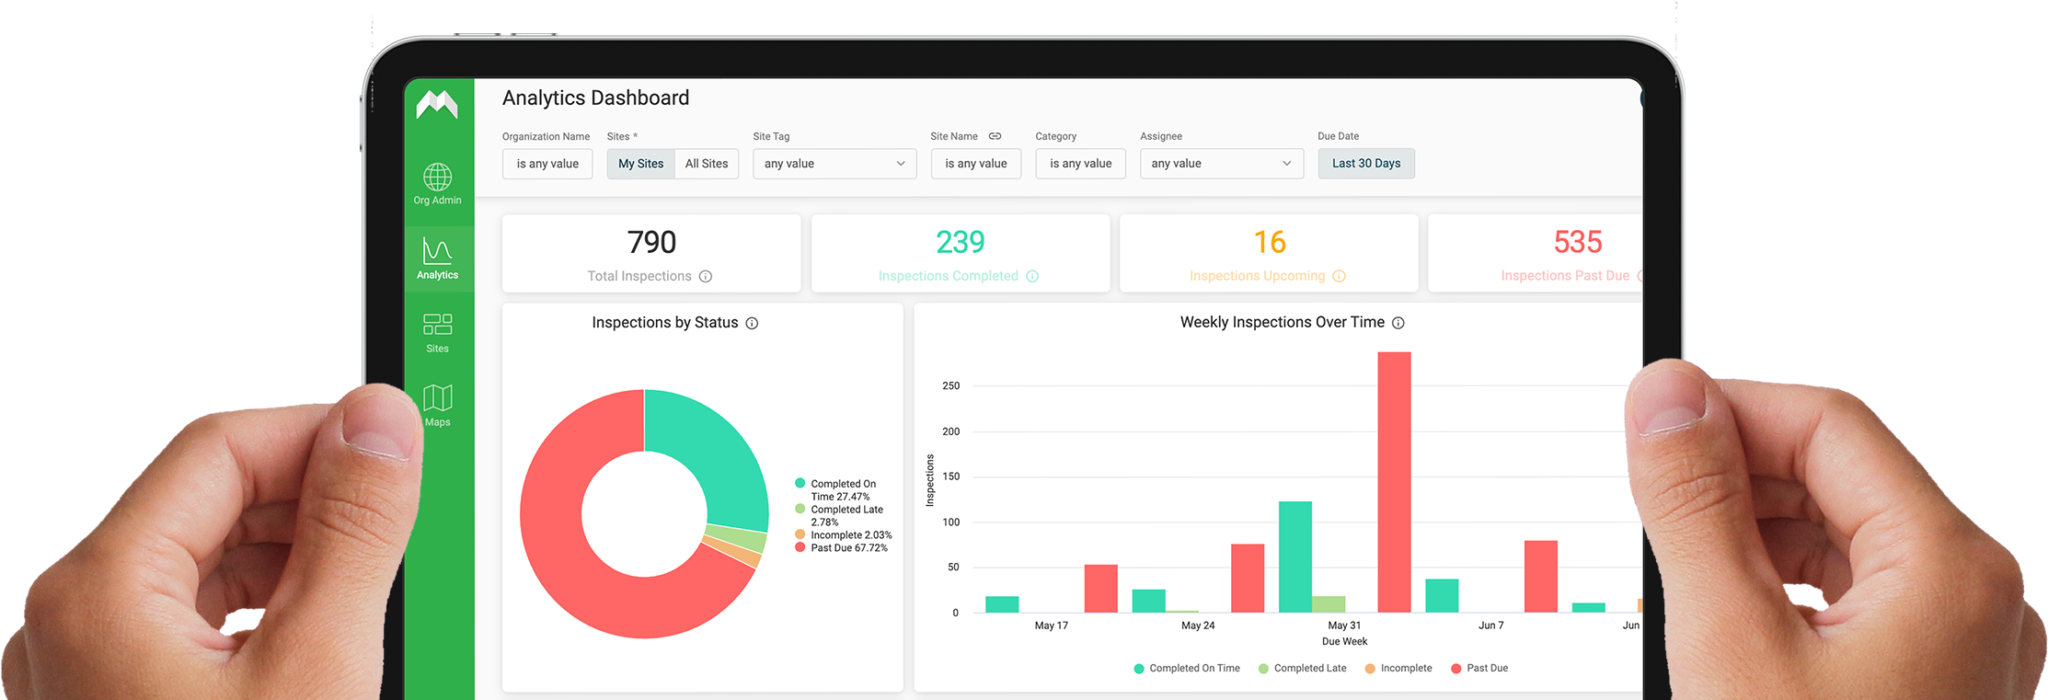Click Past Due 67.72% pie legend entry
Viewport: 2048px width, 700px height.
pos(841,548)
